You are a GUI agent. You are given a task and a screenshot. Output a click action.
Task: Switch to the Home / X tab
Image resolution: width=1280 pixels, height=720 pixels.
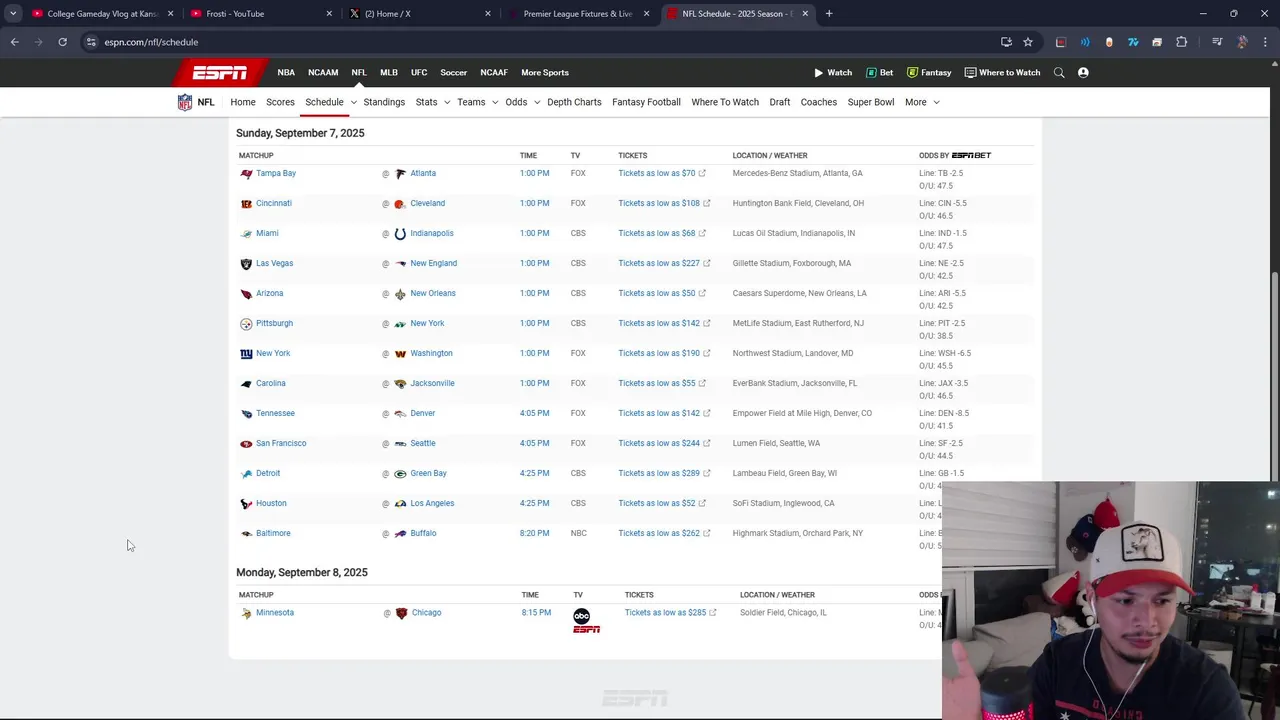420,14
